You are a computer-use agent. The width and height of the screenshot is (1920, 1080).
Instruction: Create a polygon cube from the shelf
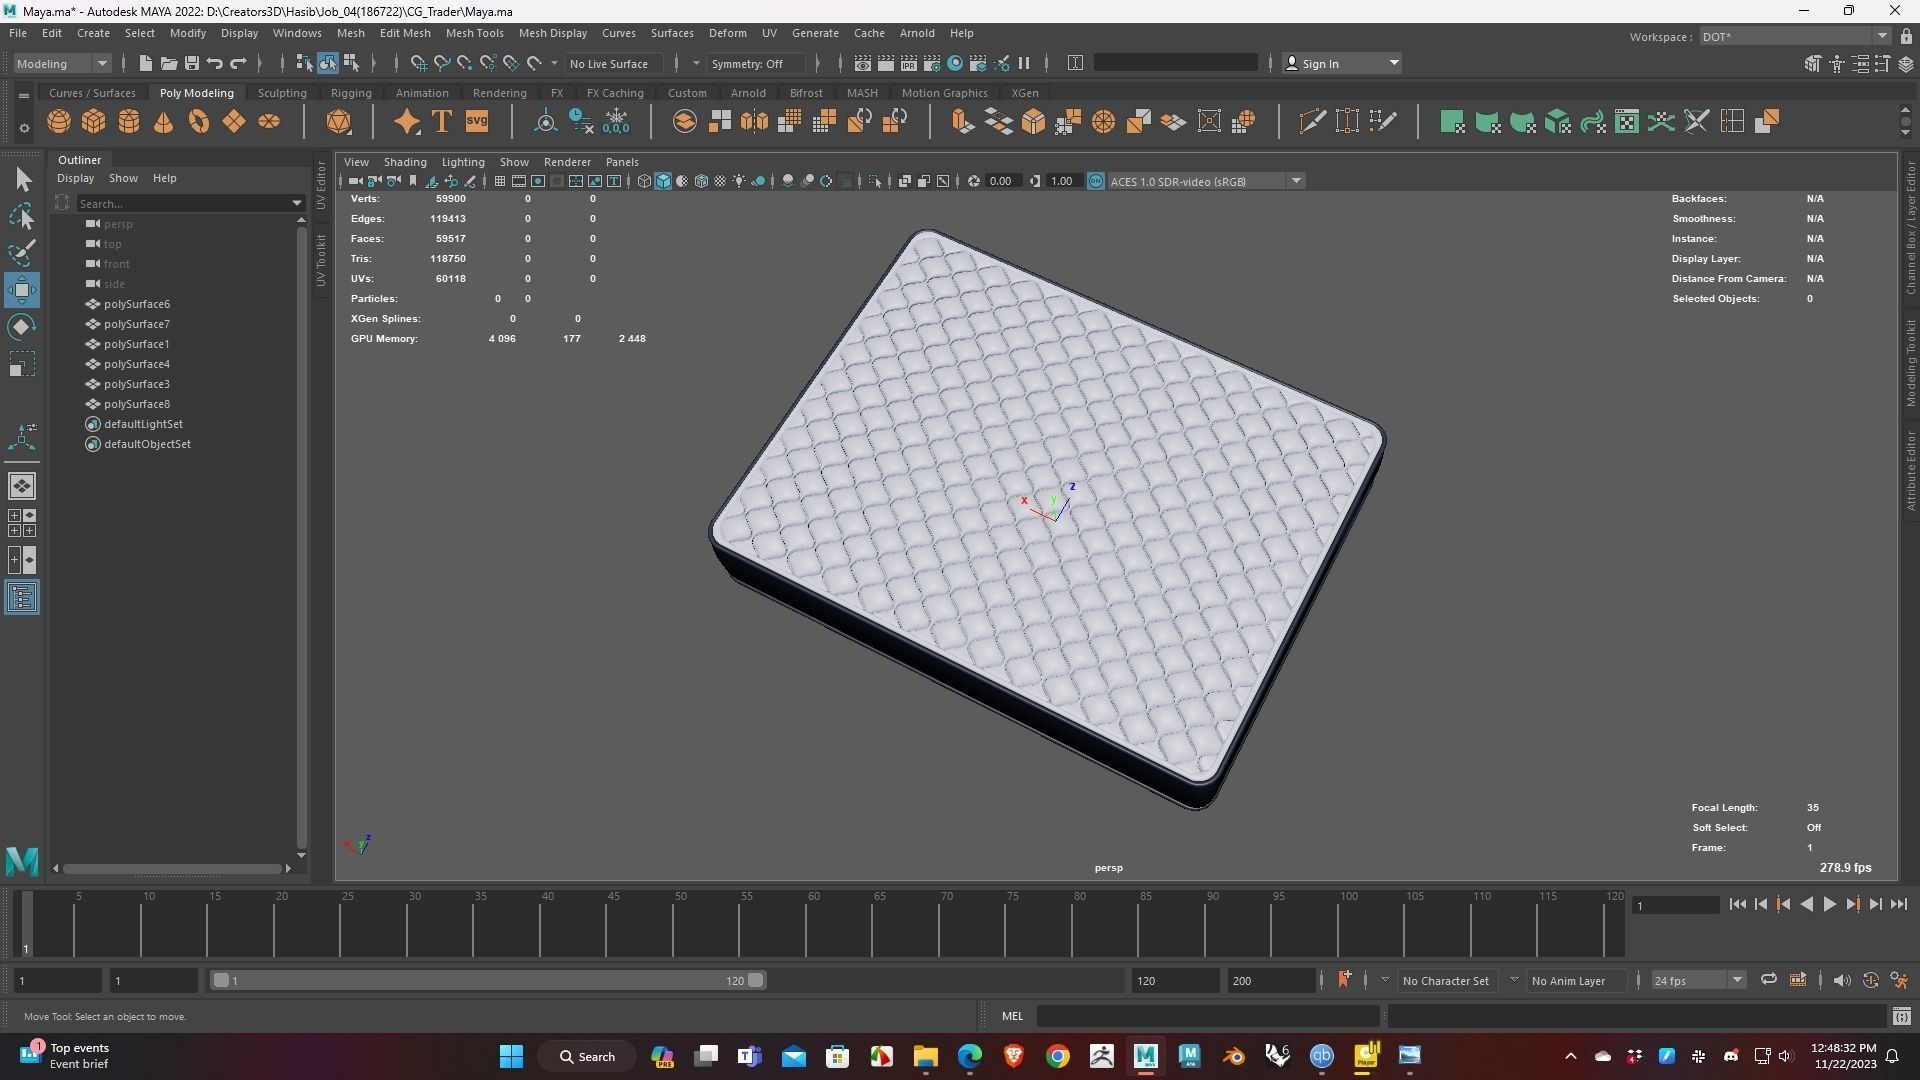pos(94,122)
